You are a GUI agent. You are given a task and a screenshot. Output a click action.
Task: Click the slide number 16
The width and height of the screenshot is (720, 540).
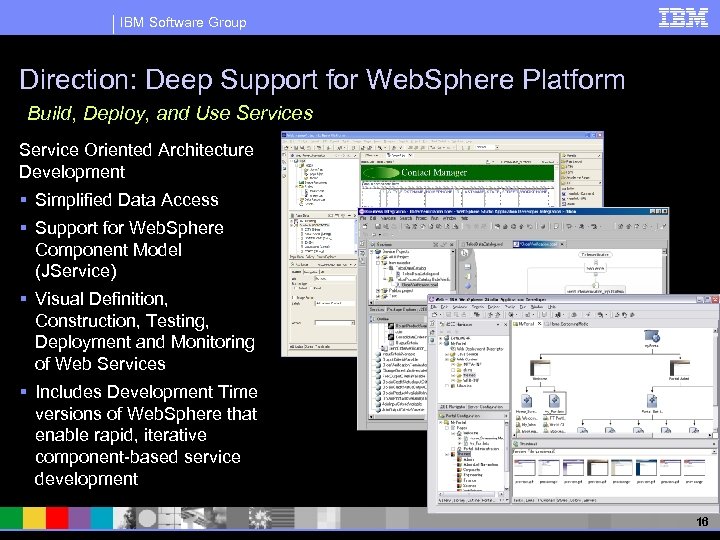tap(702, 522)
